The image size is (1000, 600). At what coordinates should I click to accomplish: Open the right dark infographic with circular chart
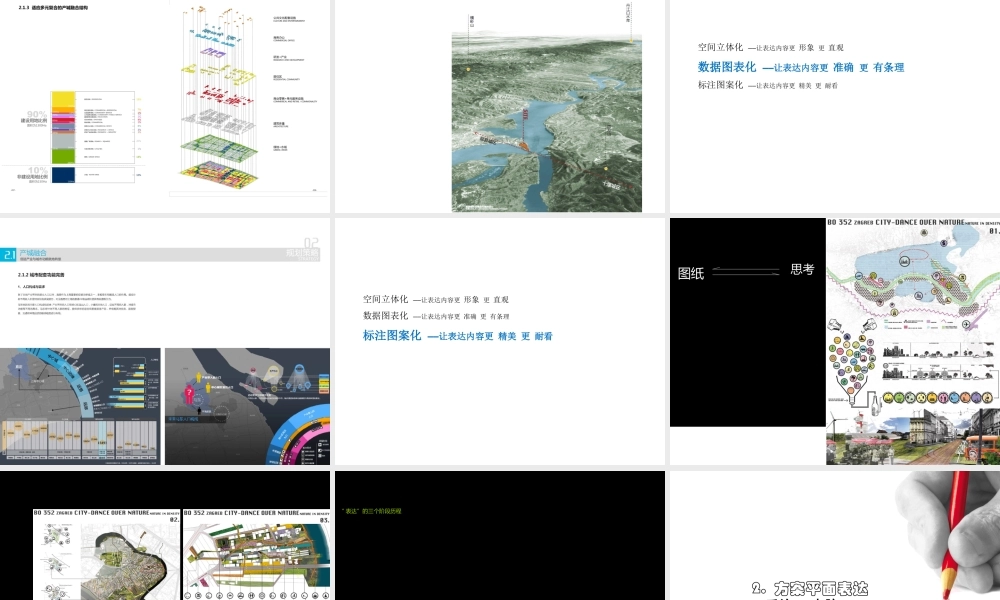(247, 405)
